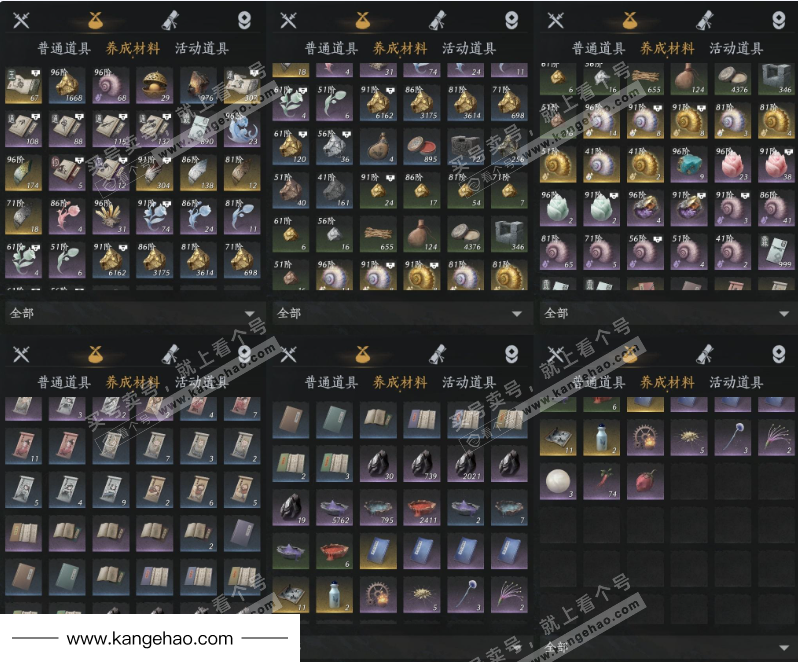Expand the 全部 filter dropdown in top-left panel
Image resolution: width=798 pixels, height=662 pixels.
[x=133, y=313]
